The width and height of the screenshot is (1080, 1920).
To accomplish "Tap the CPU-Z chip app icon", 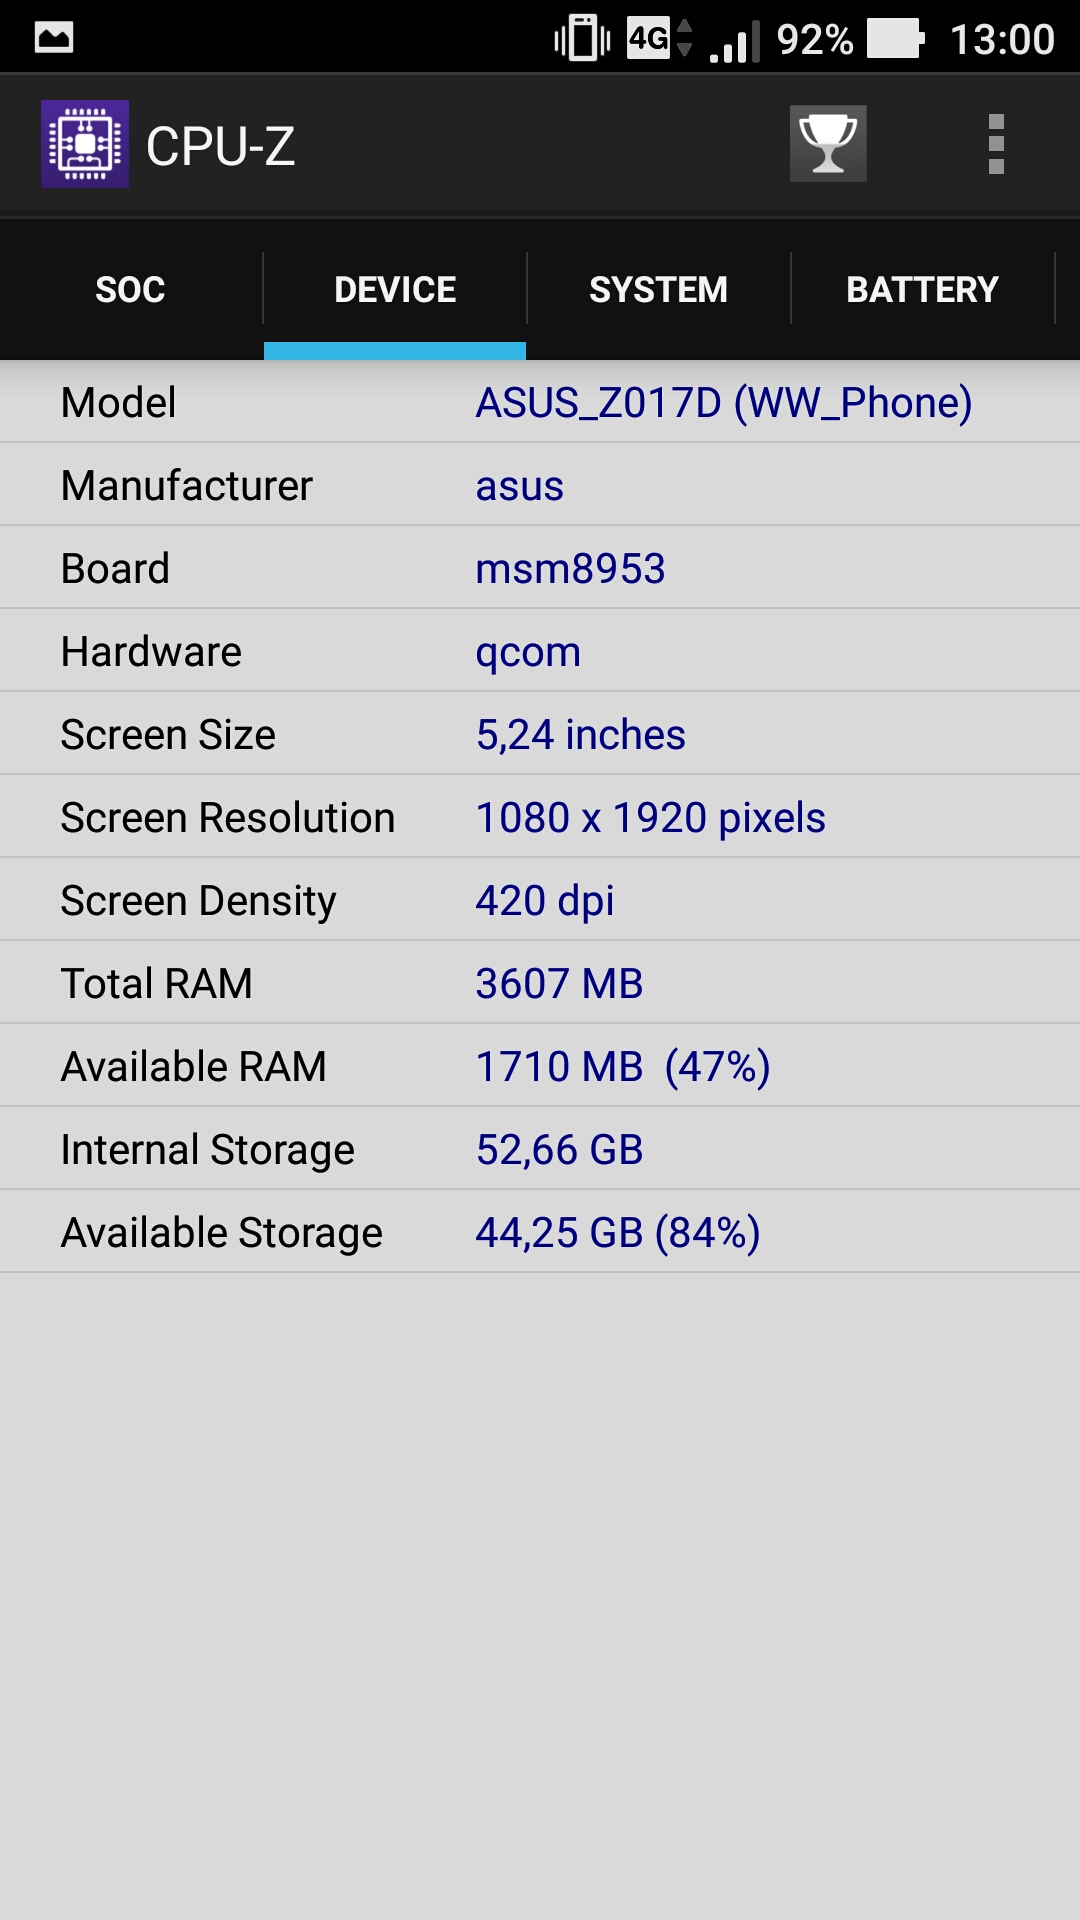I will click(x=85, y=144).
